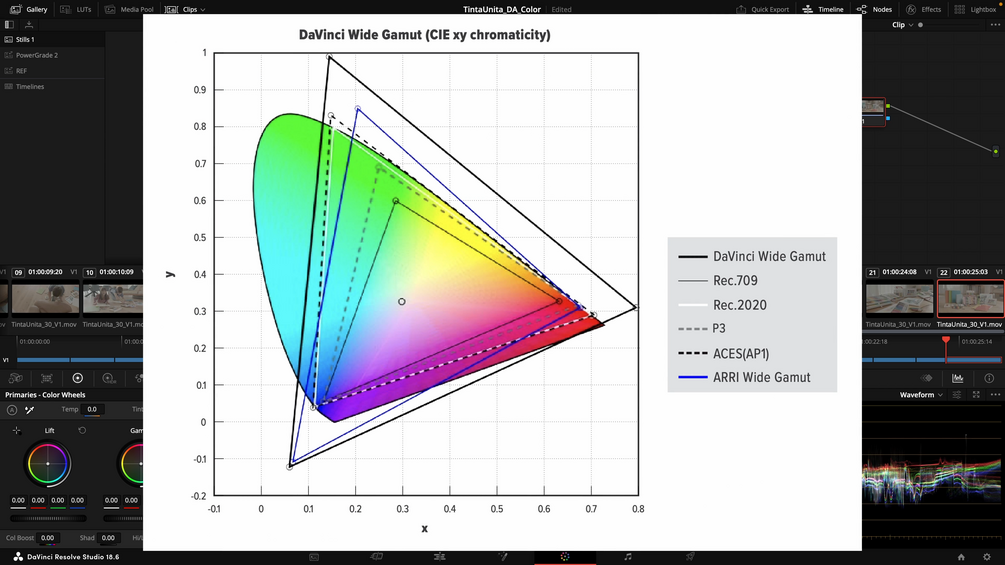Select the Timelines album
Screen dimensions: 1005x565
[x=52, y=86]
